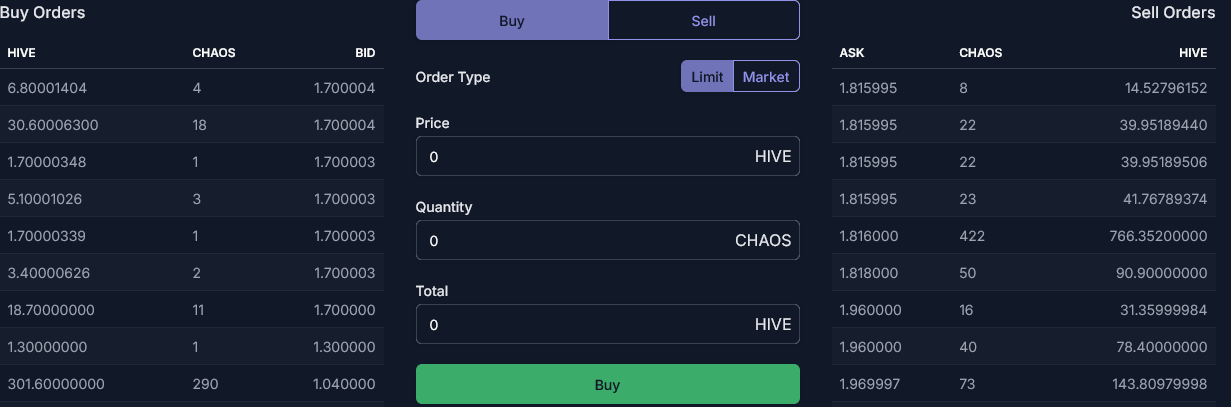This screenshot has height=407, width=1231.
Task: Select buy order totaling 18.70000000 HIVE
Action: tap(192, 310)
